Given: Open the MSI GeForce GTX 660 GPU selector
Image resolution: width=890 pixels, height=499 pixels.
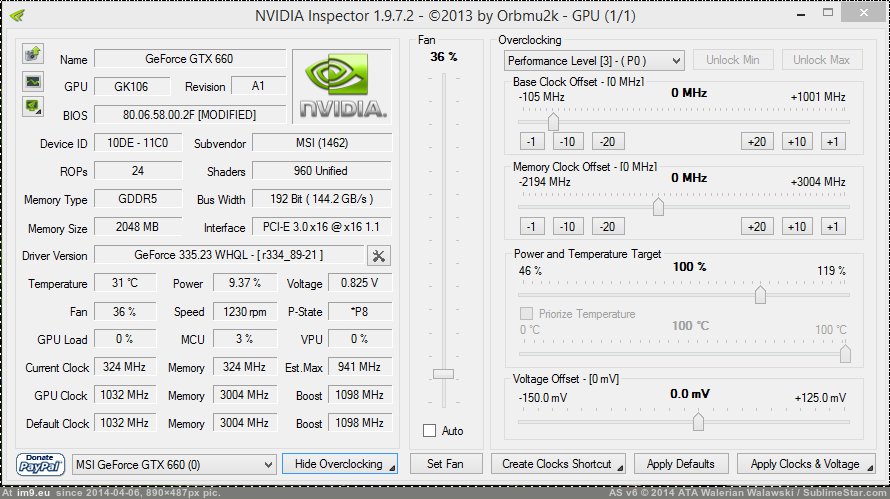Looking at the screenshot, I should pyautogui.click(x=174, y=464).
